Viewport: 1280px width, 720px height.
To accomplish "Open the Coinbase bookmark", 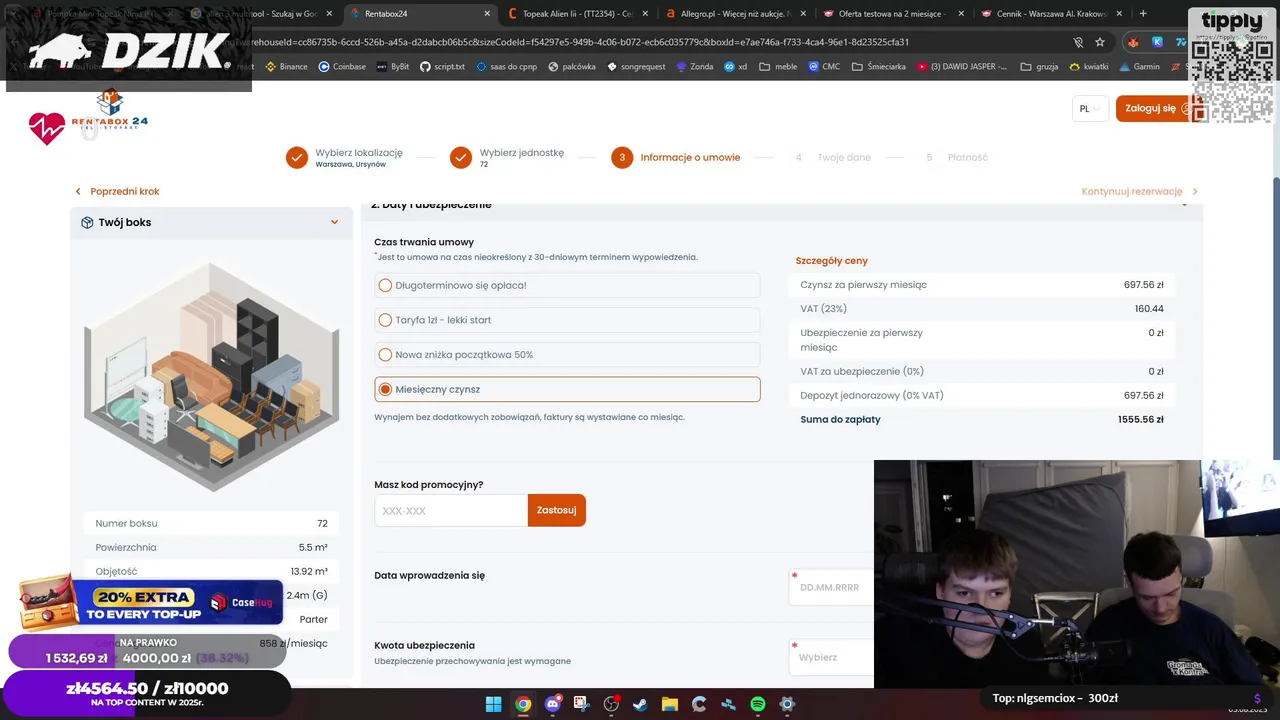I will pos(342,67).
